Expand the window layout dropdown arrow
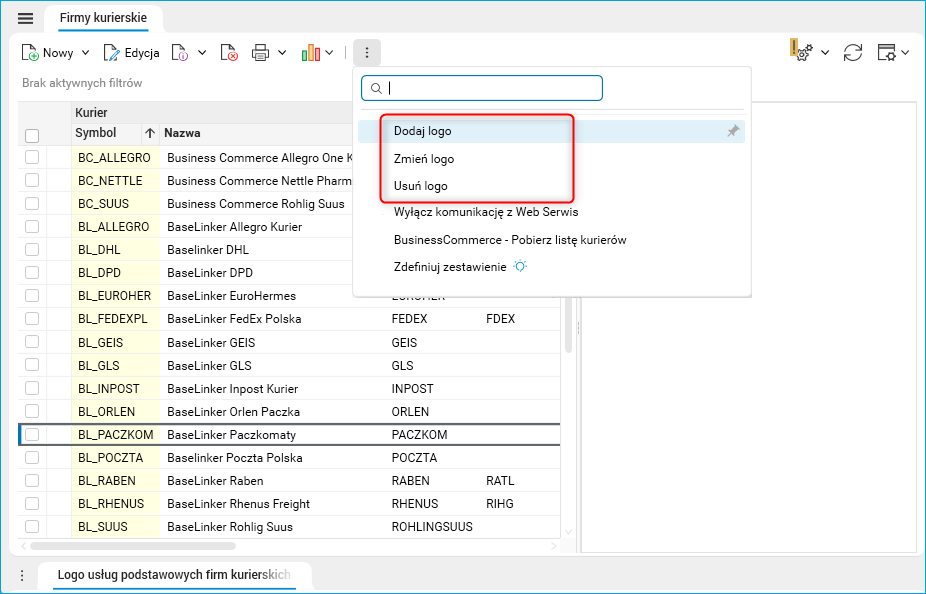This screenshot has width=926, height=594. coord(905,53)
